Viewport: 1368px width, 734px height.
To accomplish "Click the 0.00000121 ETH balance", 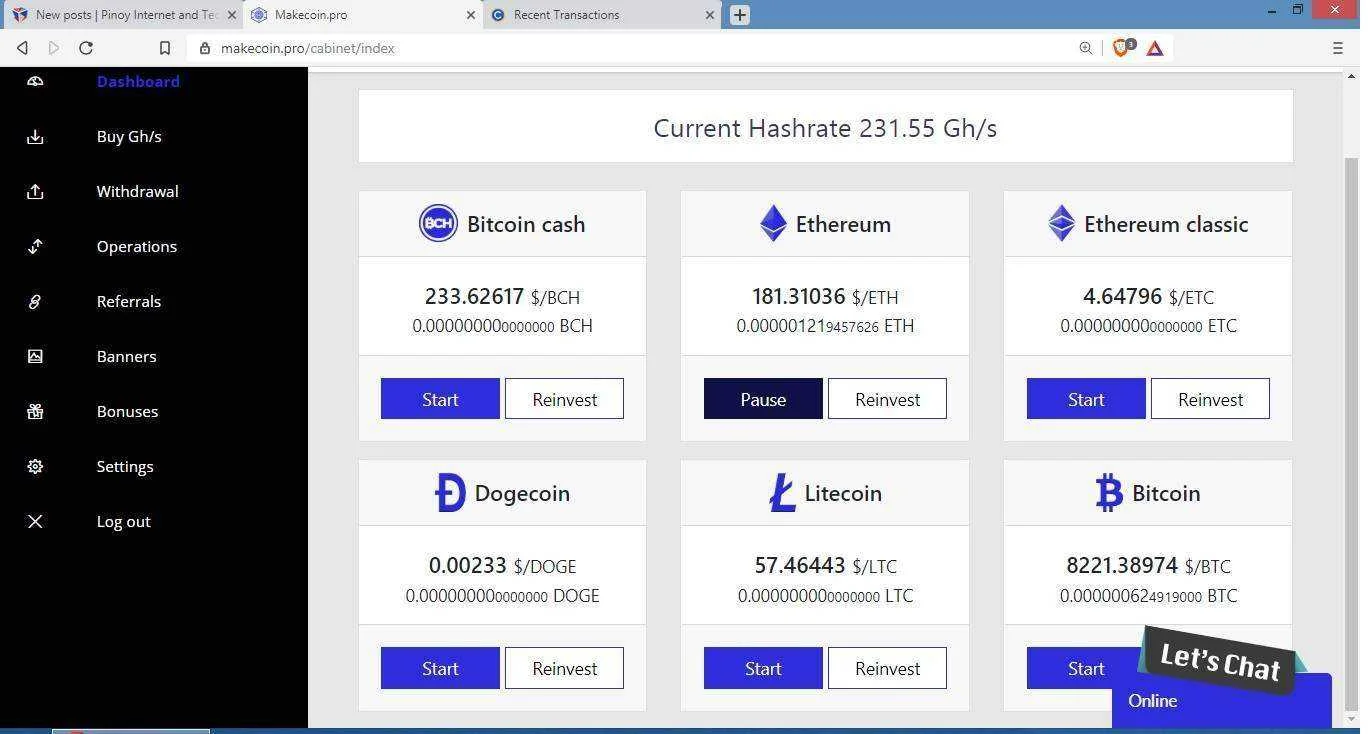I will click(x=825, y=326).
